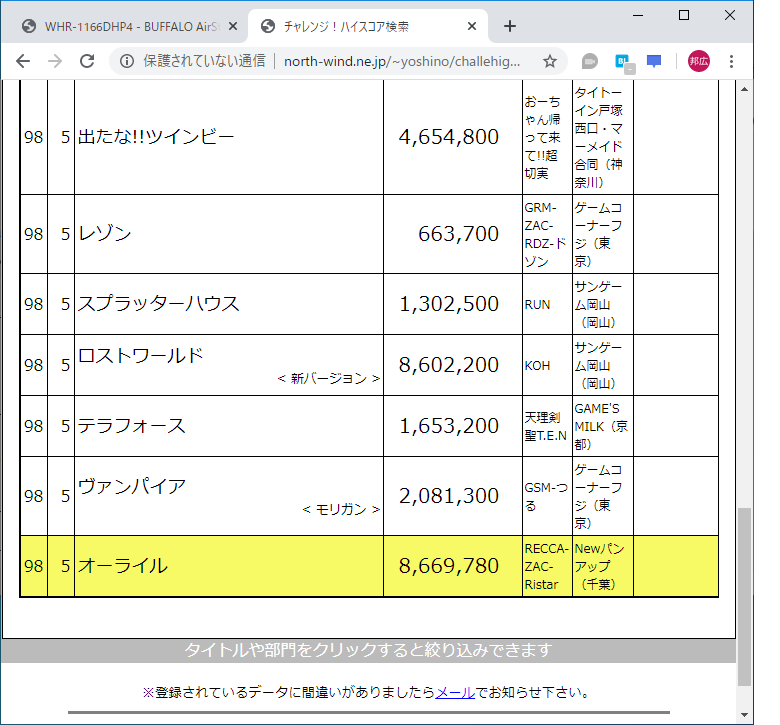The width and height of the screenshot is (780, 725).
Task: Open the 邦広 profile avatar
Action: 698,61
